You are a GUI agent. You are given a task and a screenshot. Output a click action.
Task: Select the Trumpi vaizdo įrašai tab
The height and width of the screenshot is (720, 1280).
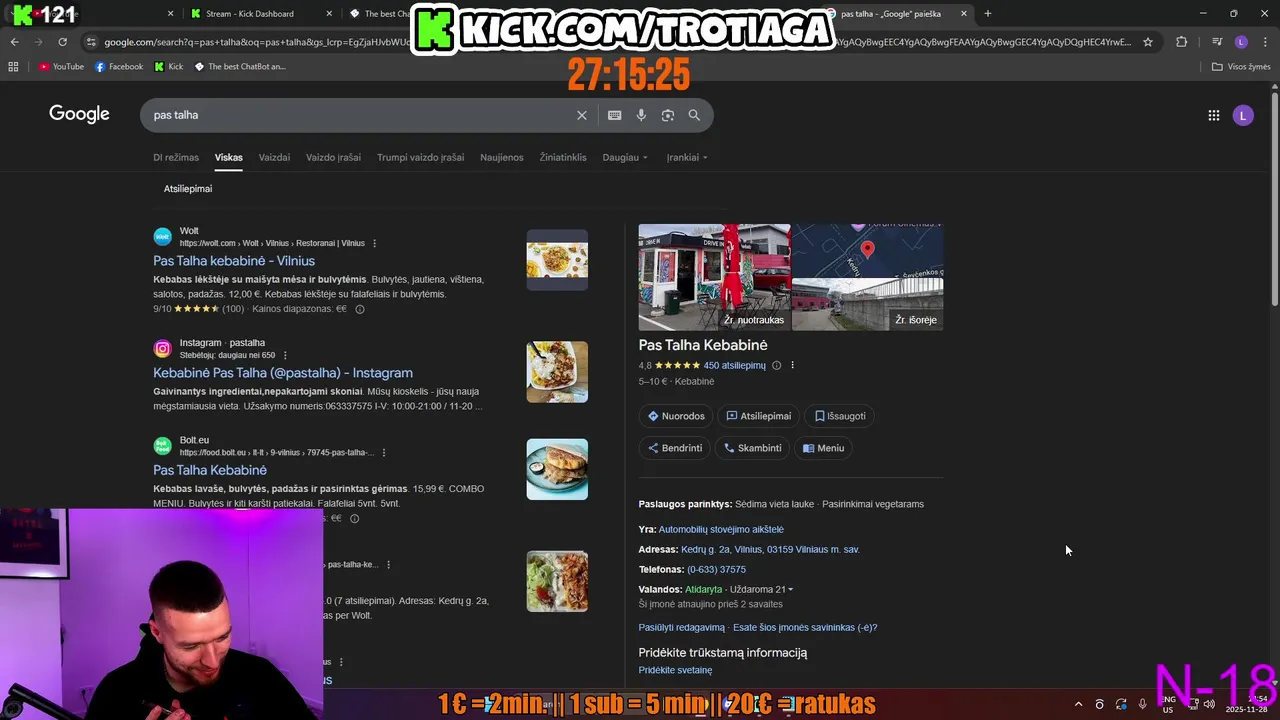(x=420, y=157)
